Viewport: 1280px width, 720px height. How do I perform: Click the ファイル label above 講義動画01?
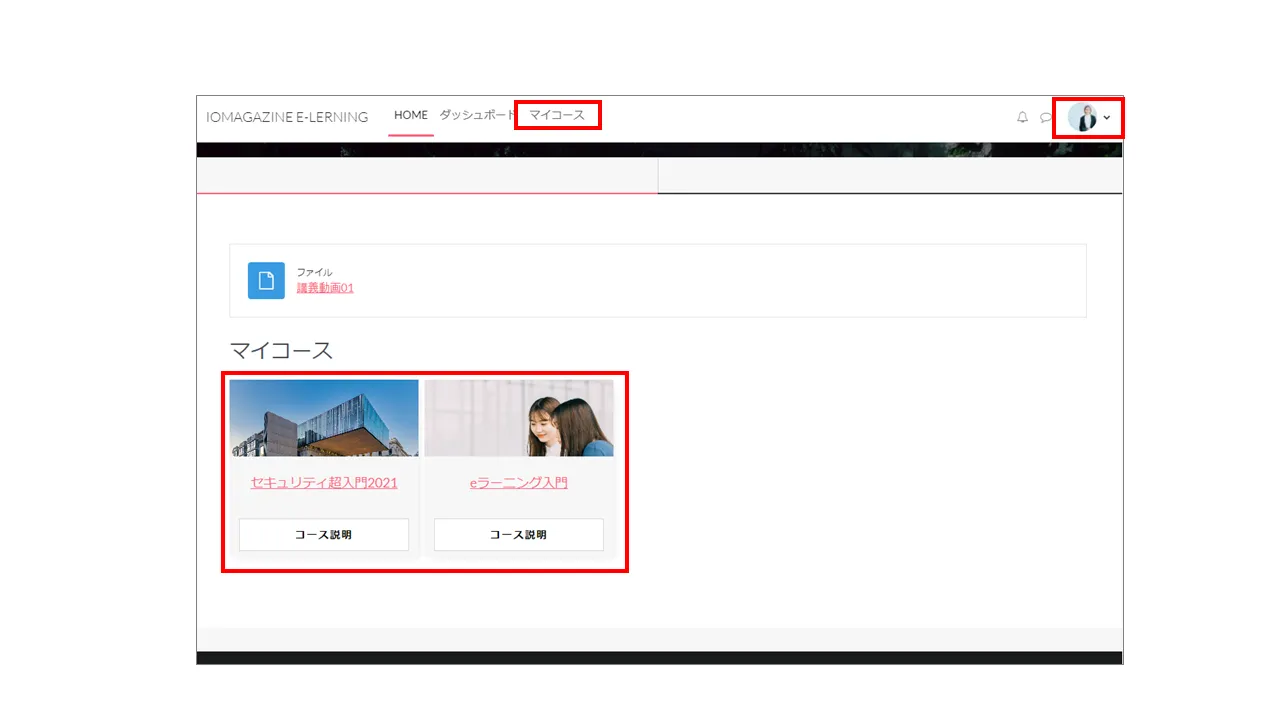pos(314,272)
